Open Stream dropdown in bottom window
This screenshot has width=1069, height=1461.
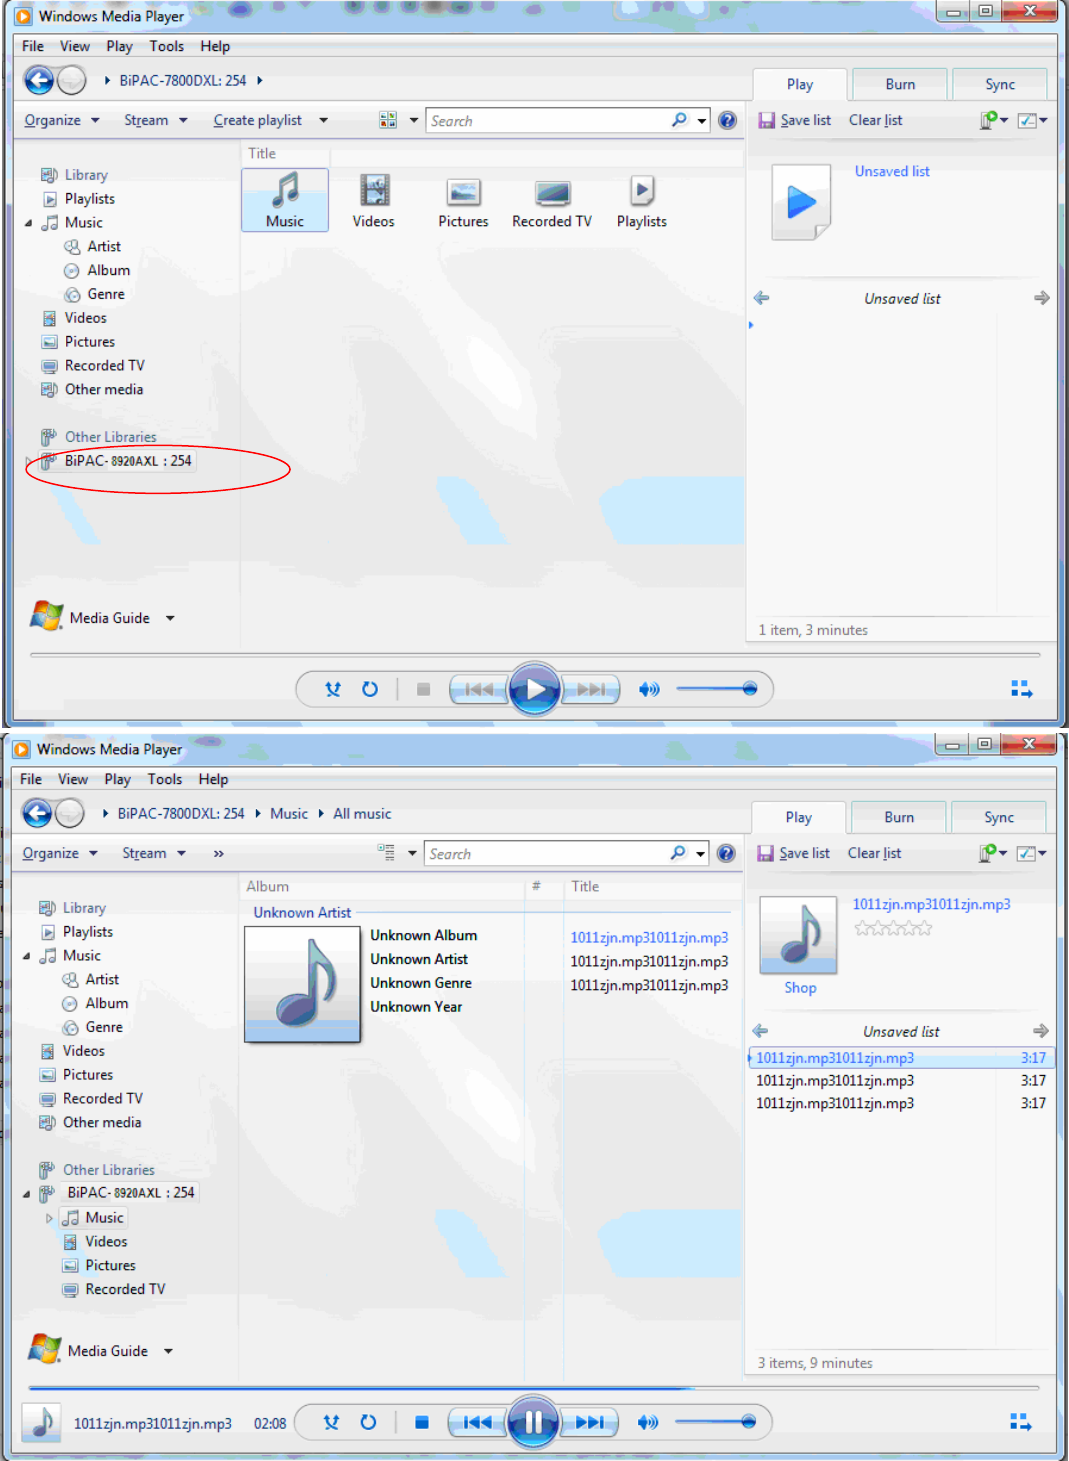(x=154, y=853)
